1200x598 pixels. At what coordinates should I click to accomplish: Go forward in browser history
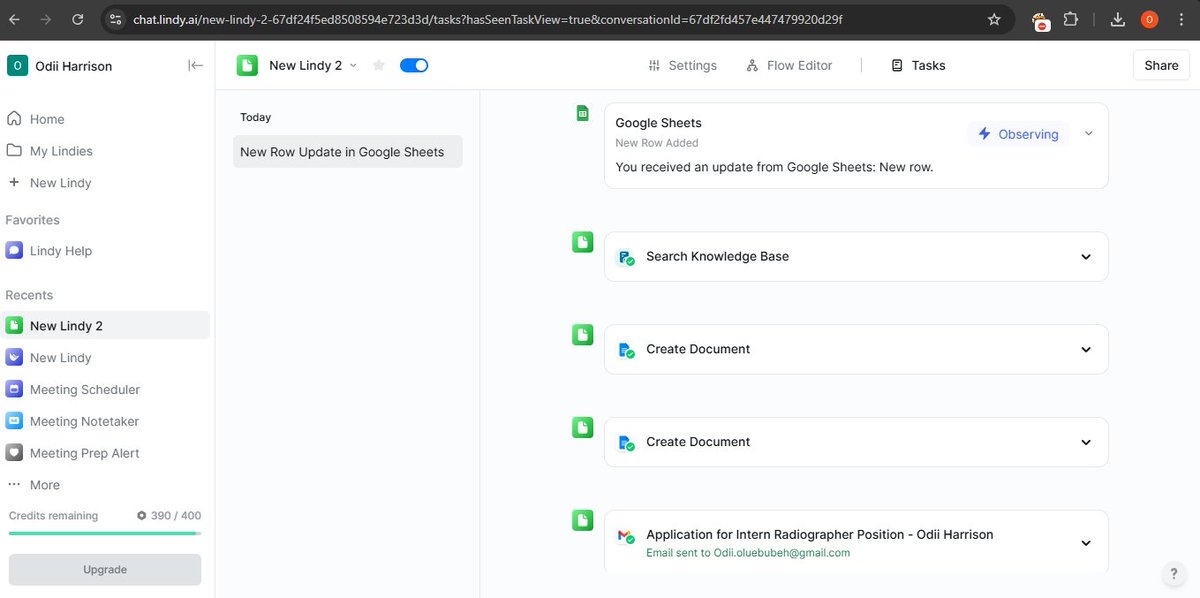pyautogui.click(x=47, y=19)
